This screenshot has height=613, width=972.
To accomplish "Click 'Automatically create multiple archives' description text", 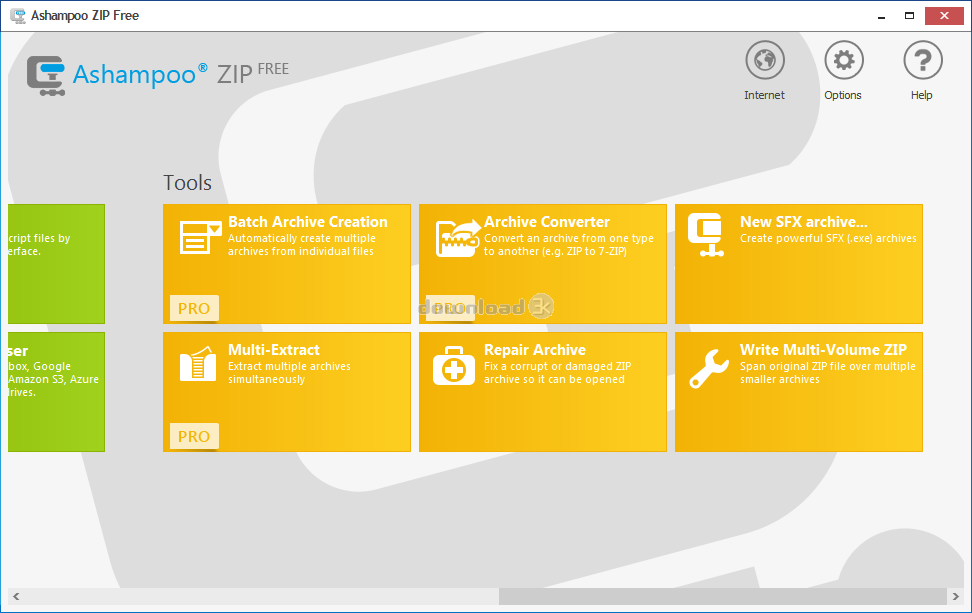I will [x=301, y=245].
